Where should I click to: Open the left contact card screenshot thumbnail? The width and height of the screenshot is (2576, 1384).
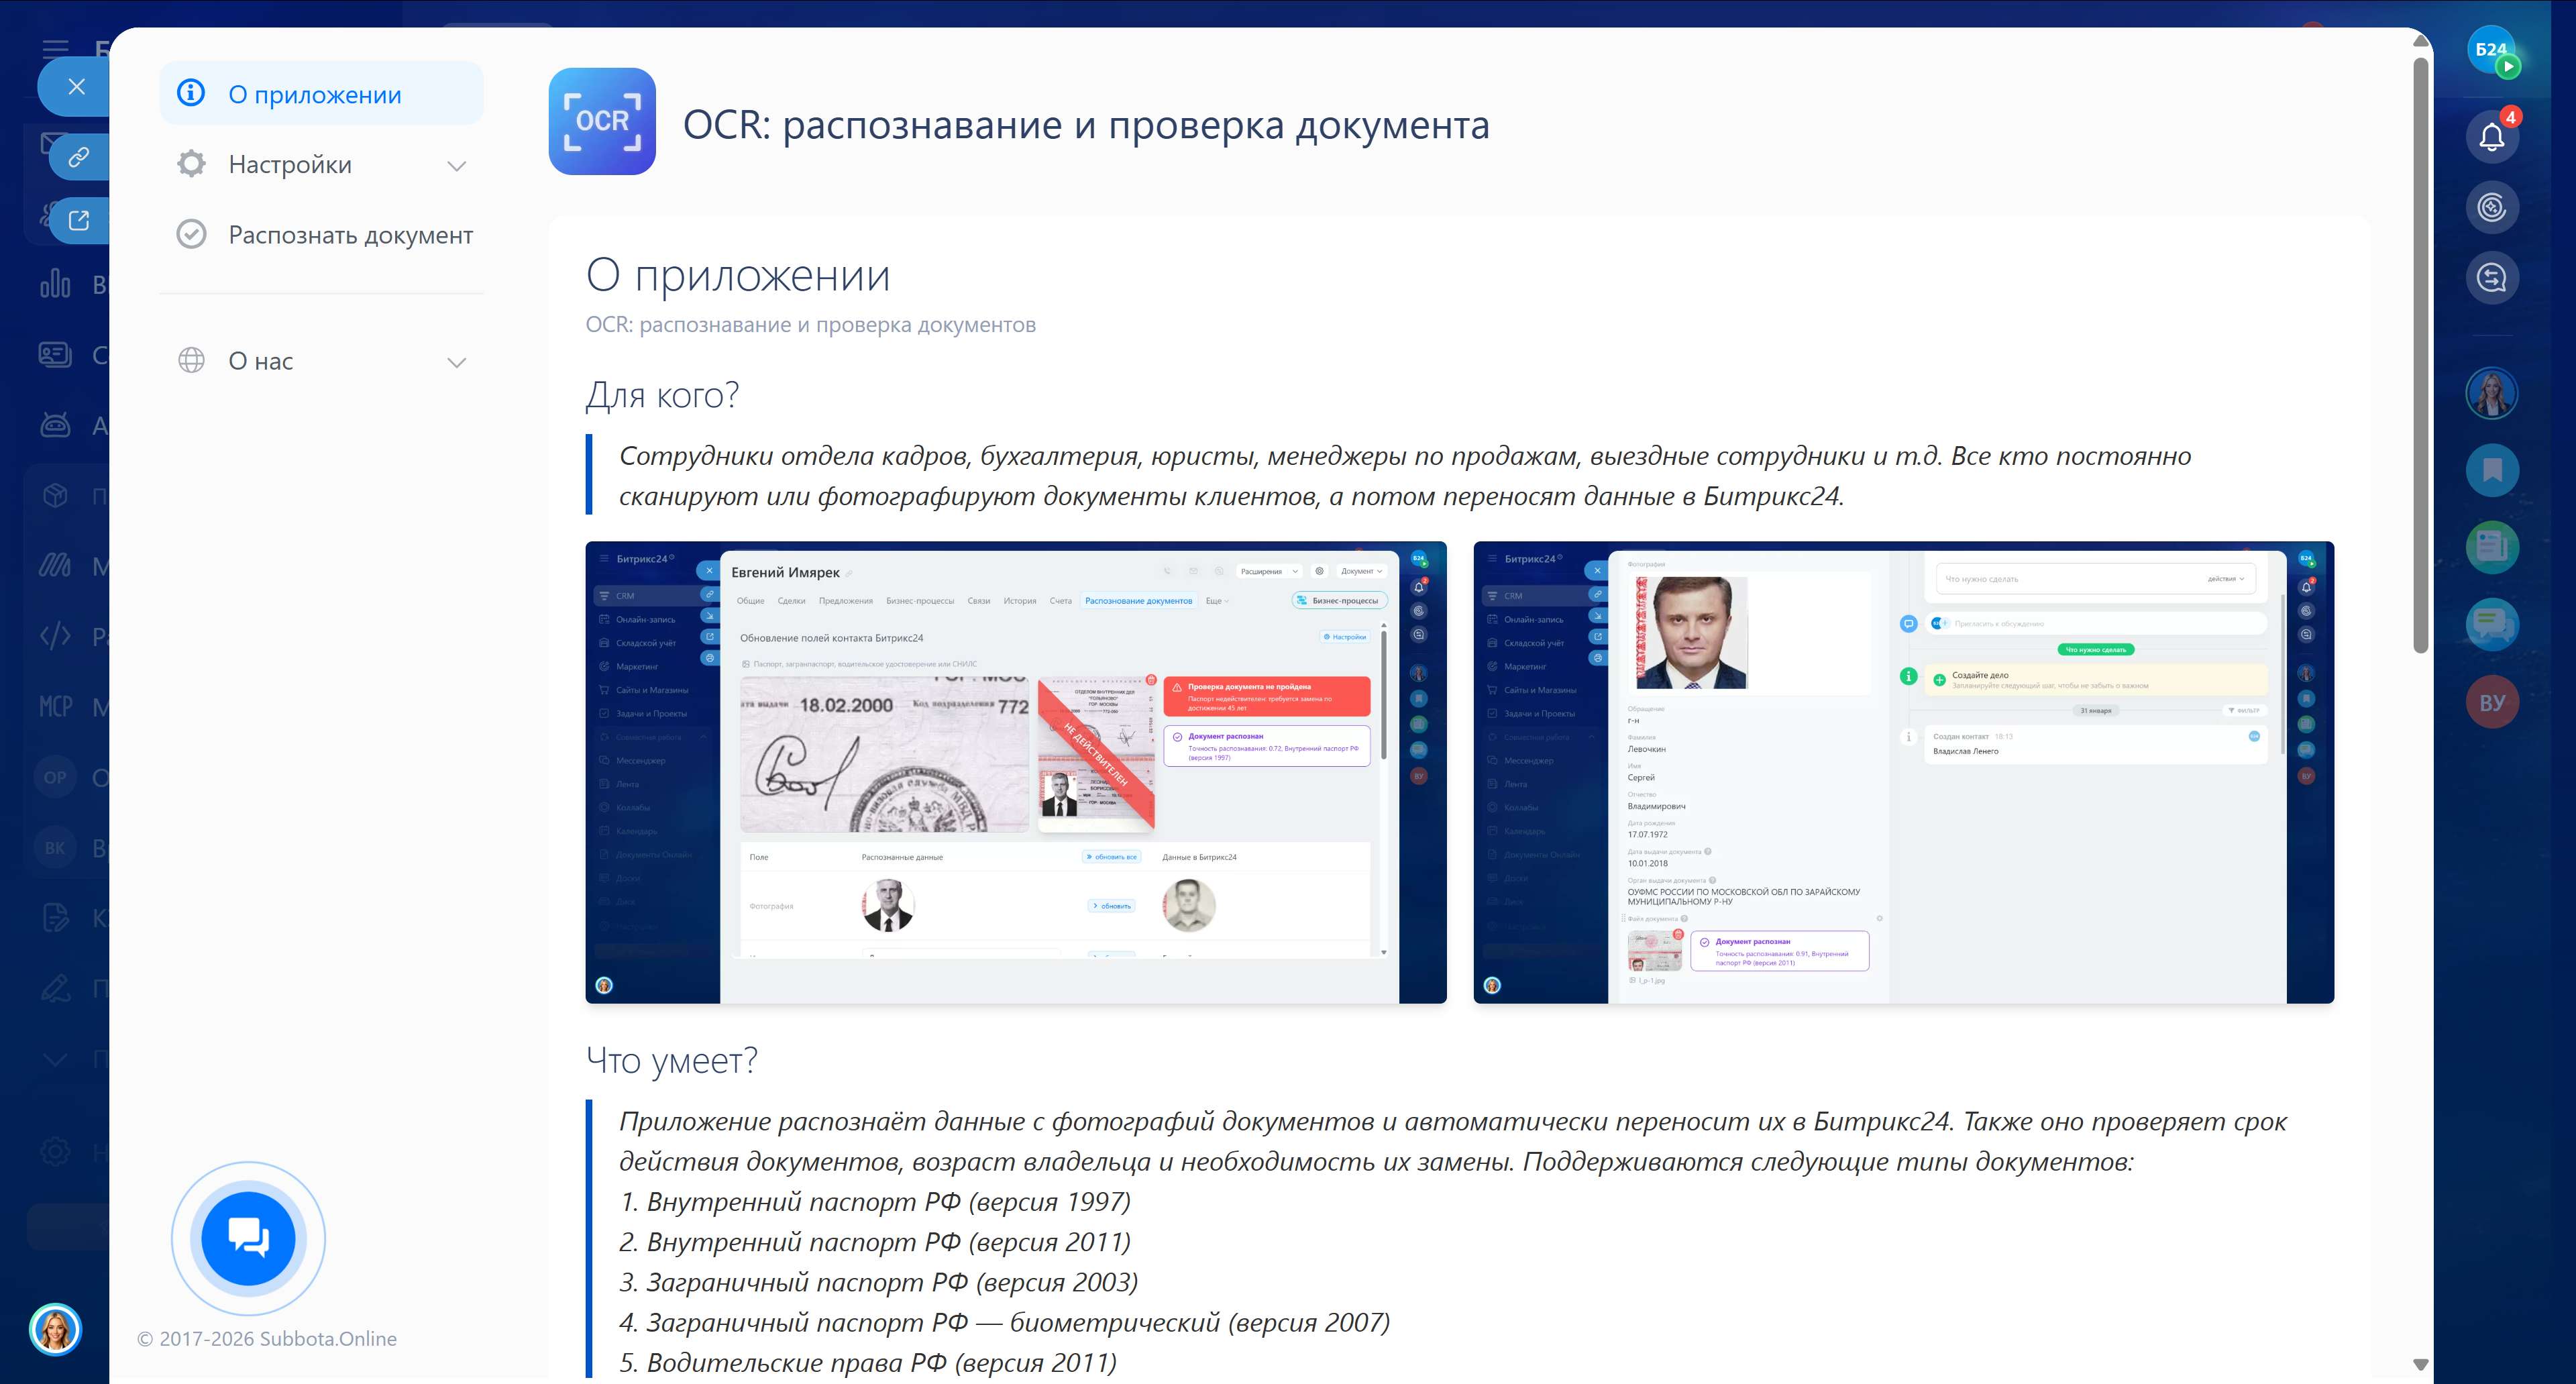tap(1015, 772)
